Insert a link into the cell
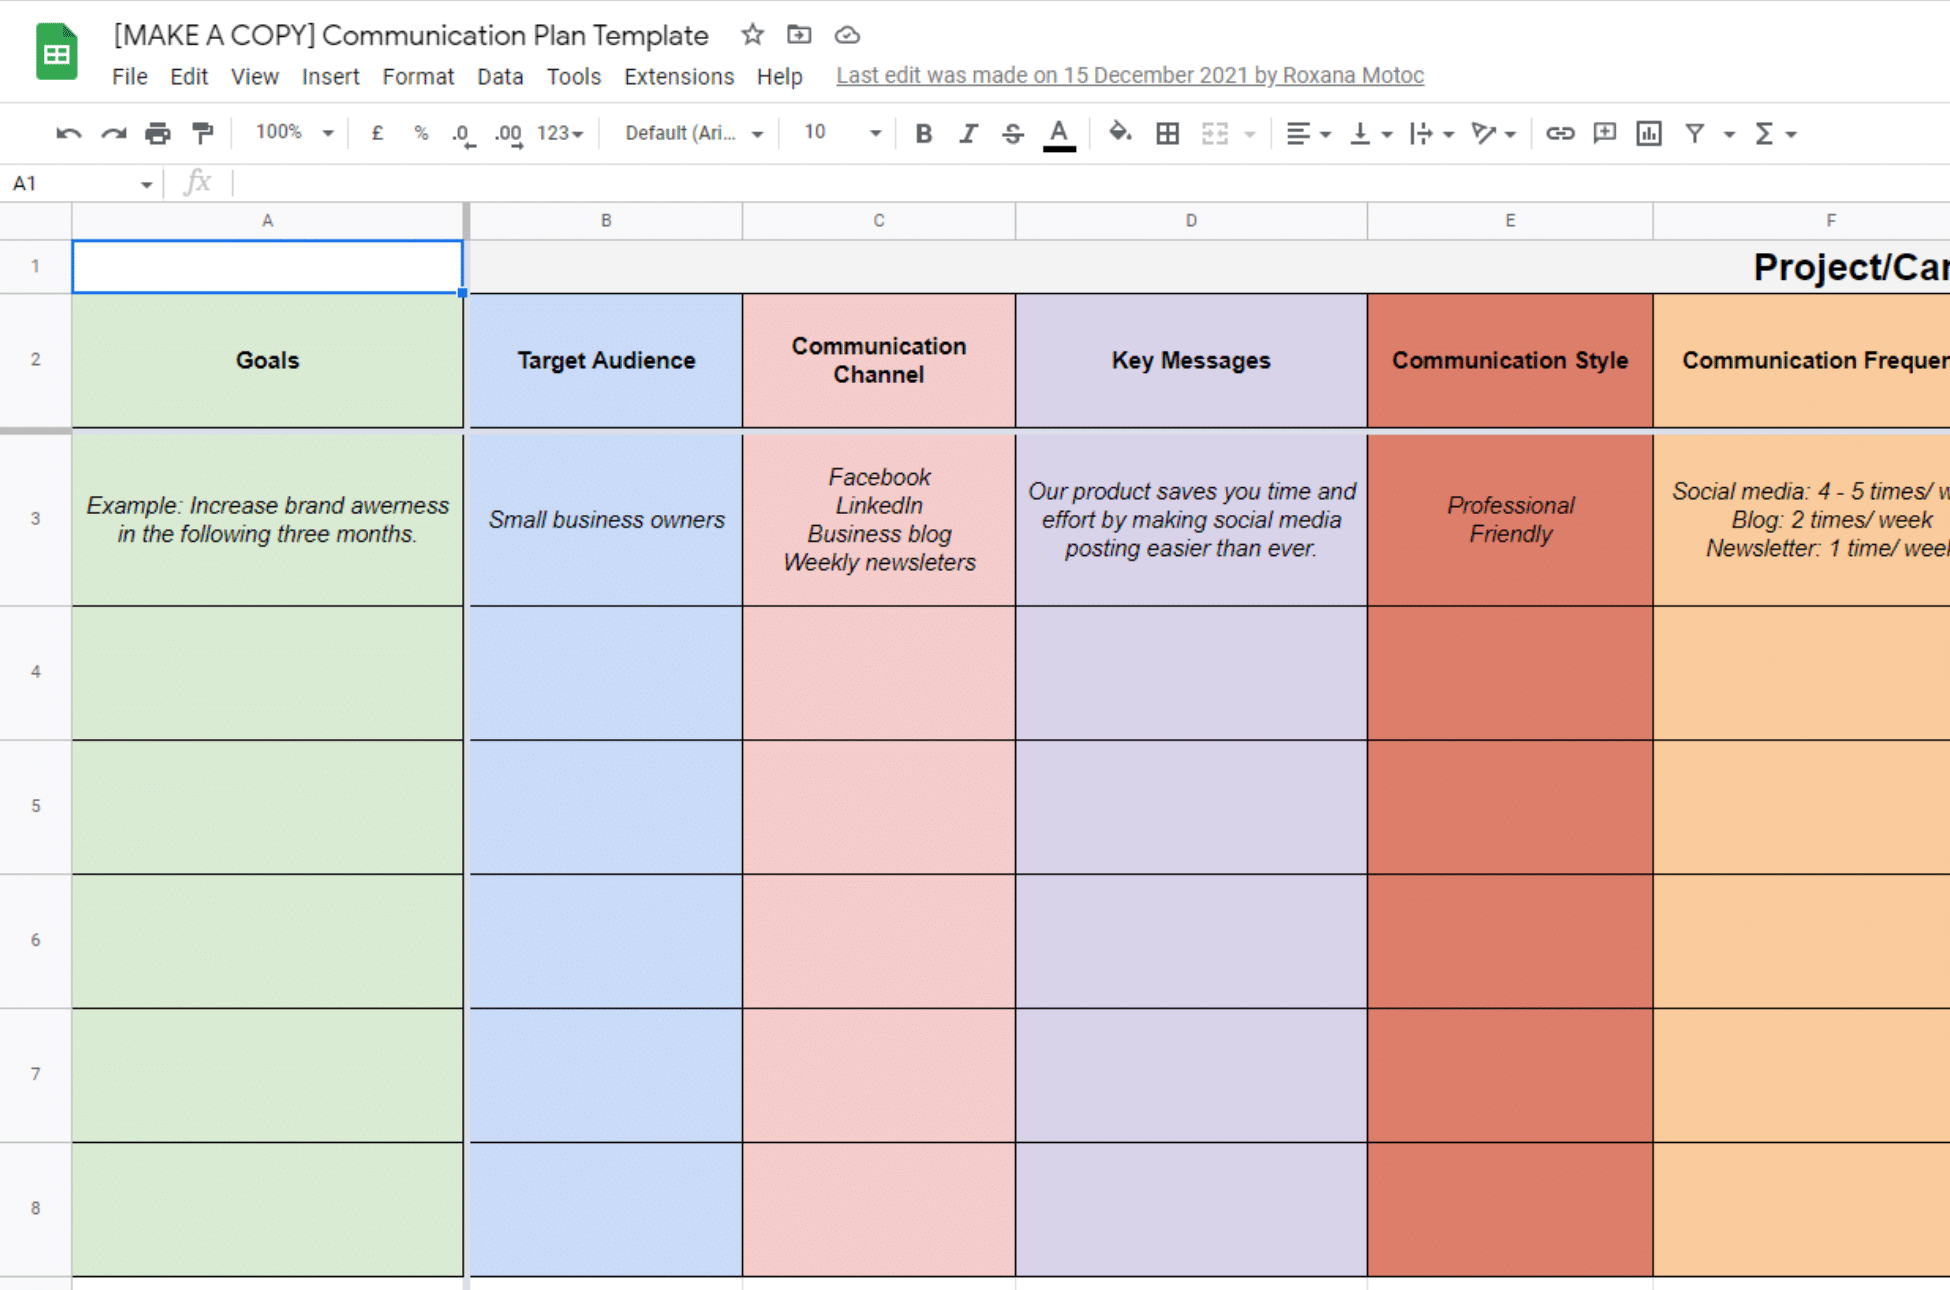1950x1290 pixels. click(1560, 132)
